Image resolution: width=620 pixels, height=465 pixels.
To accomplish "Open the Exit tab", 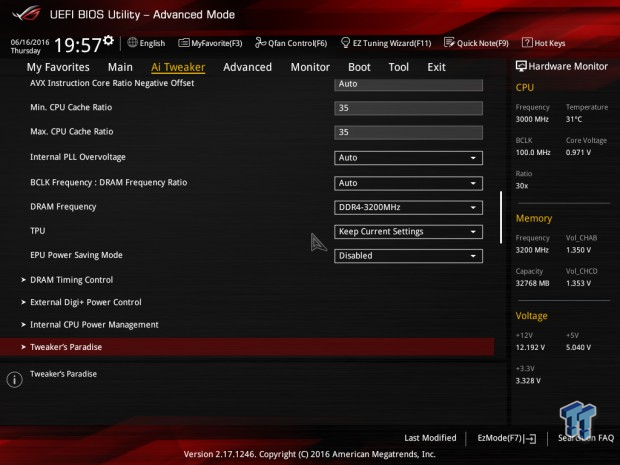I will click(437, 67).
